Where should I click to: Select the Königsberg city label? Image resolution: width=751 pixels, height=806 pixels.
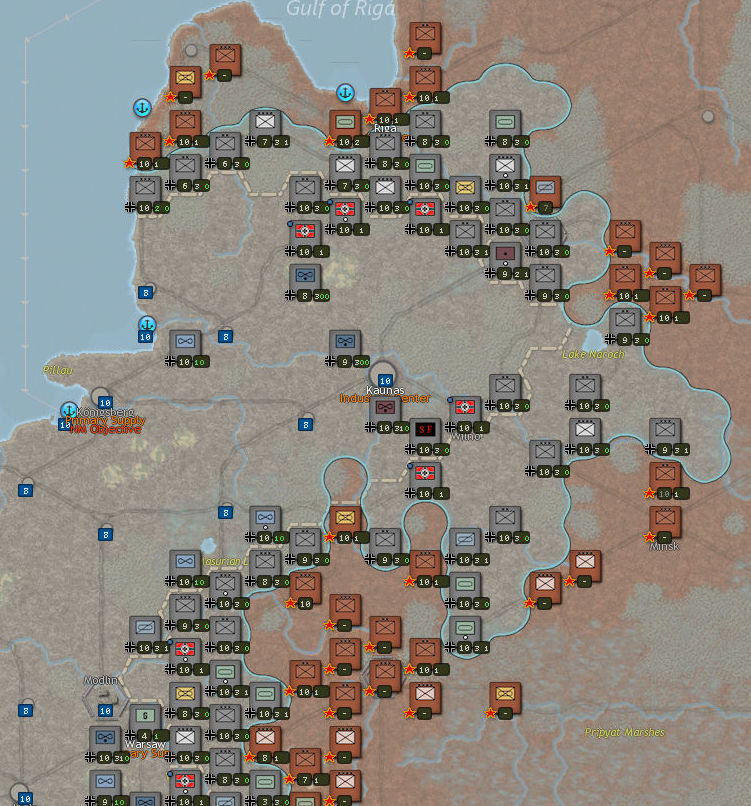pos(106,412)
